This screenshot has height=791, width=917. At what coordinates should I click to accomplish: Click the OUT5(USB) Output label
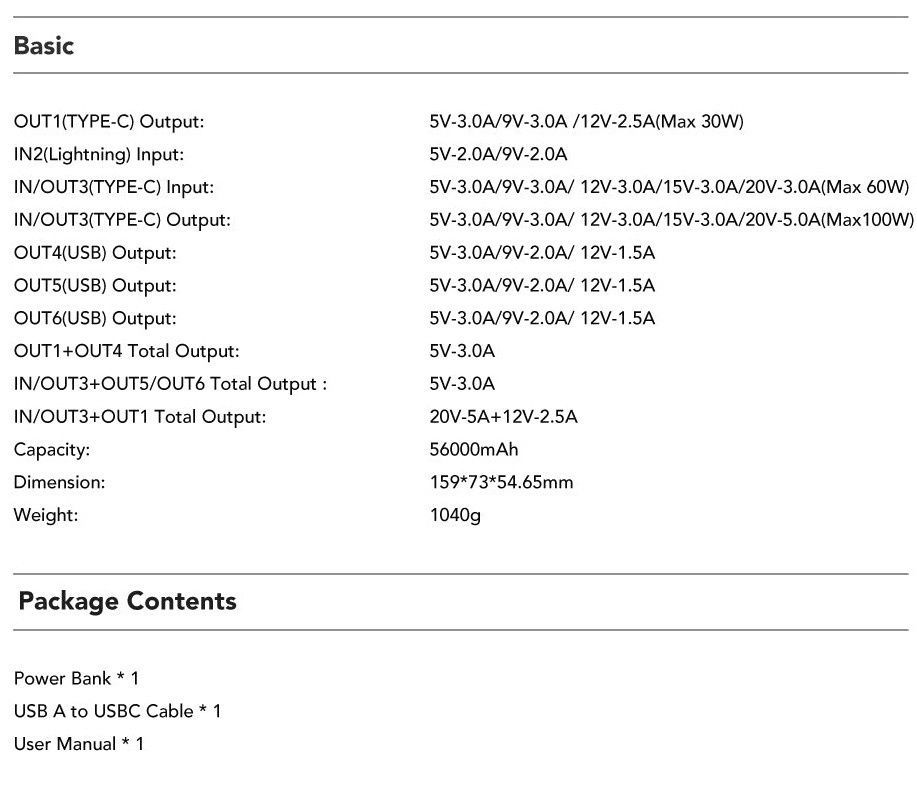pos(95,285)
